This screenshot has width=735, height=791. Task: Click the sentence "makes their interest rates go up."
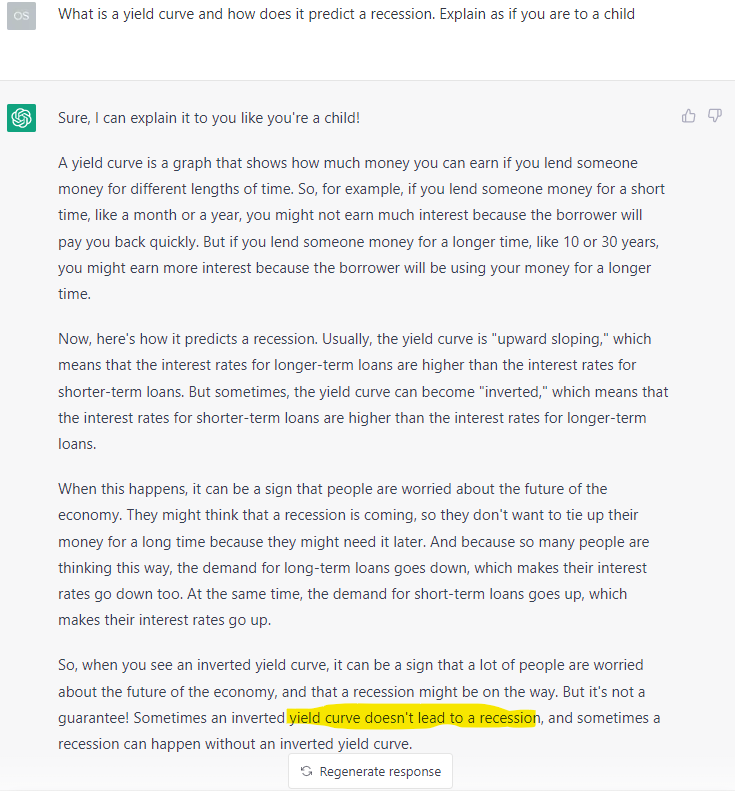point(165,620)
